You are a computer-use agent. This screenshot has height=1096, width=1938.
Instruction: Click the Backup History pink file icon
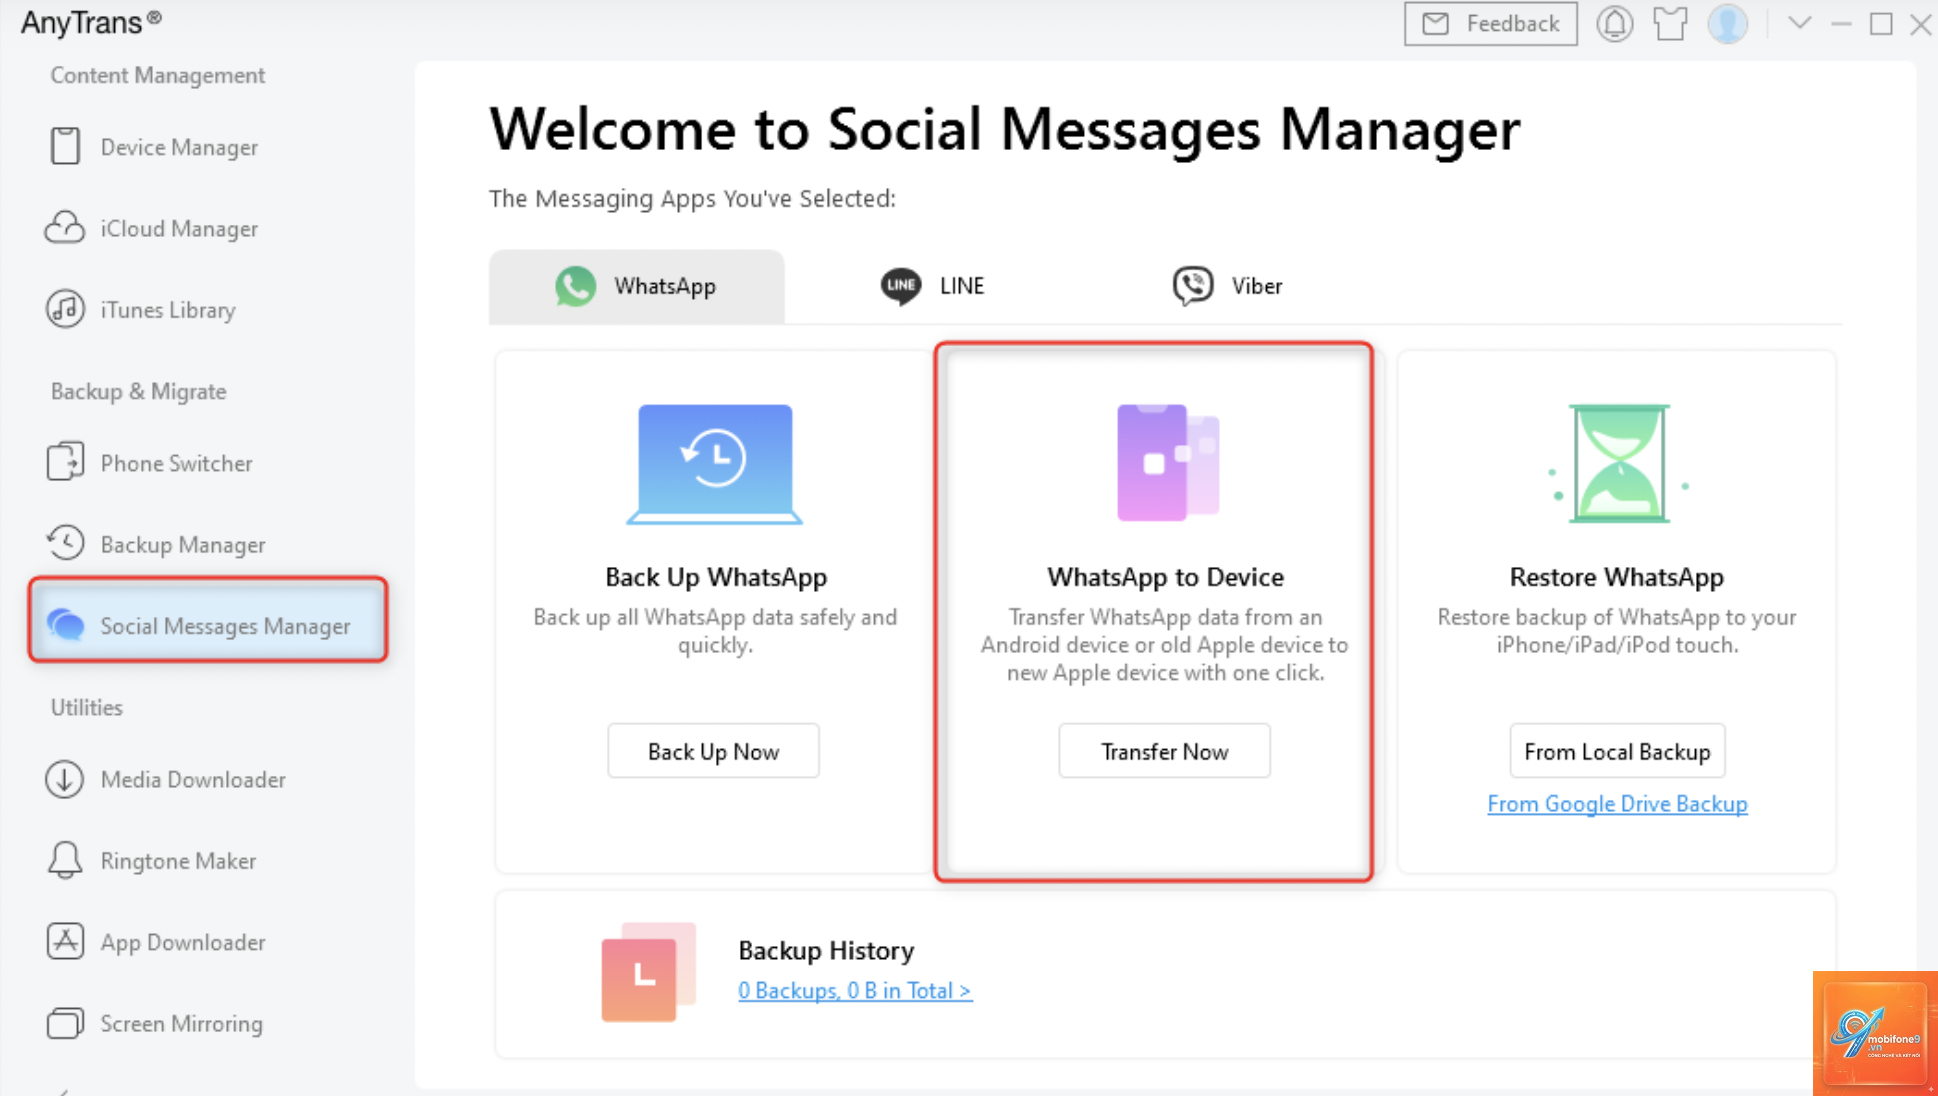click(648, 972)
